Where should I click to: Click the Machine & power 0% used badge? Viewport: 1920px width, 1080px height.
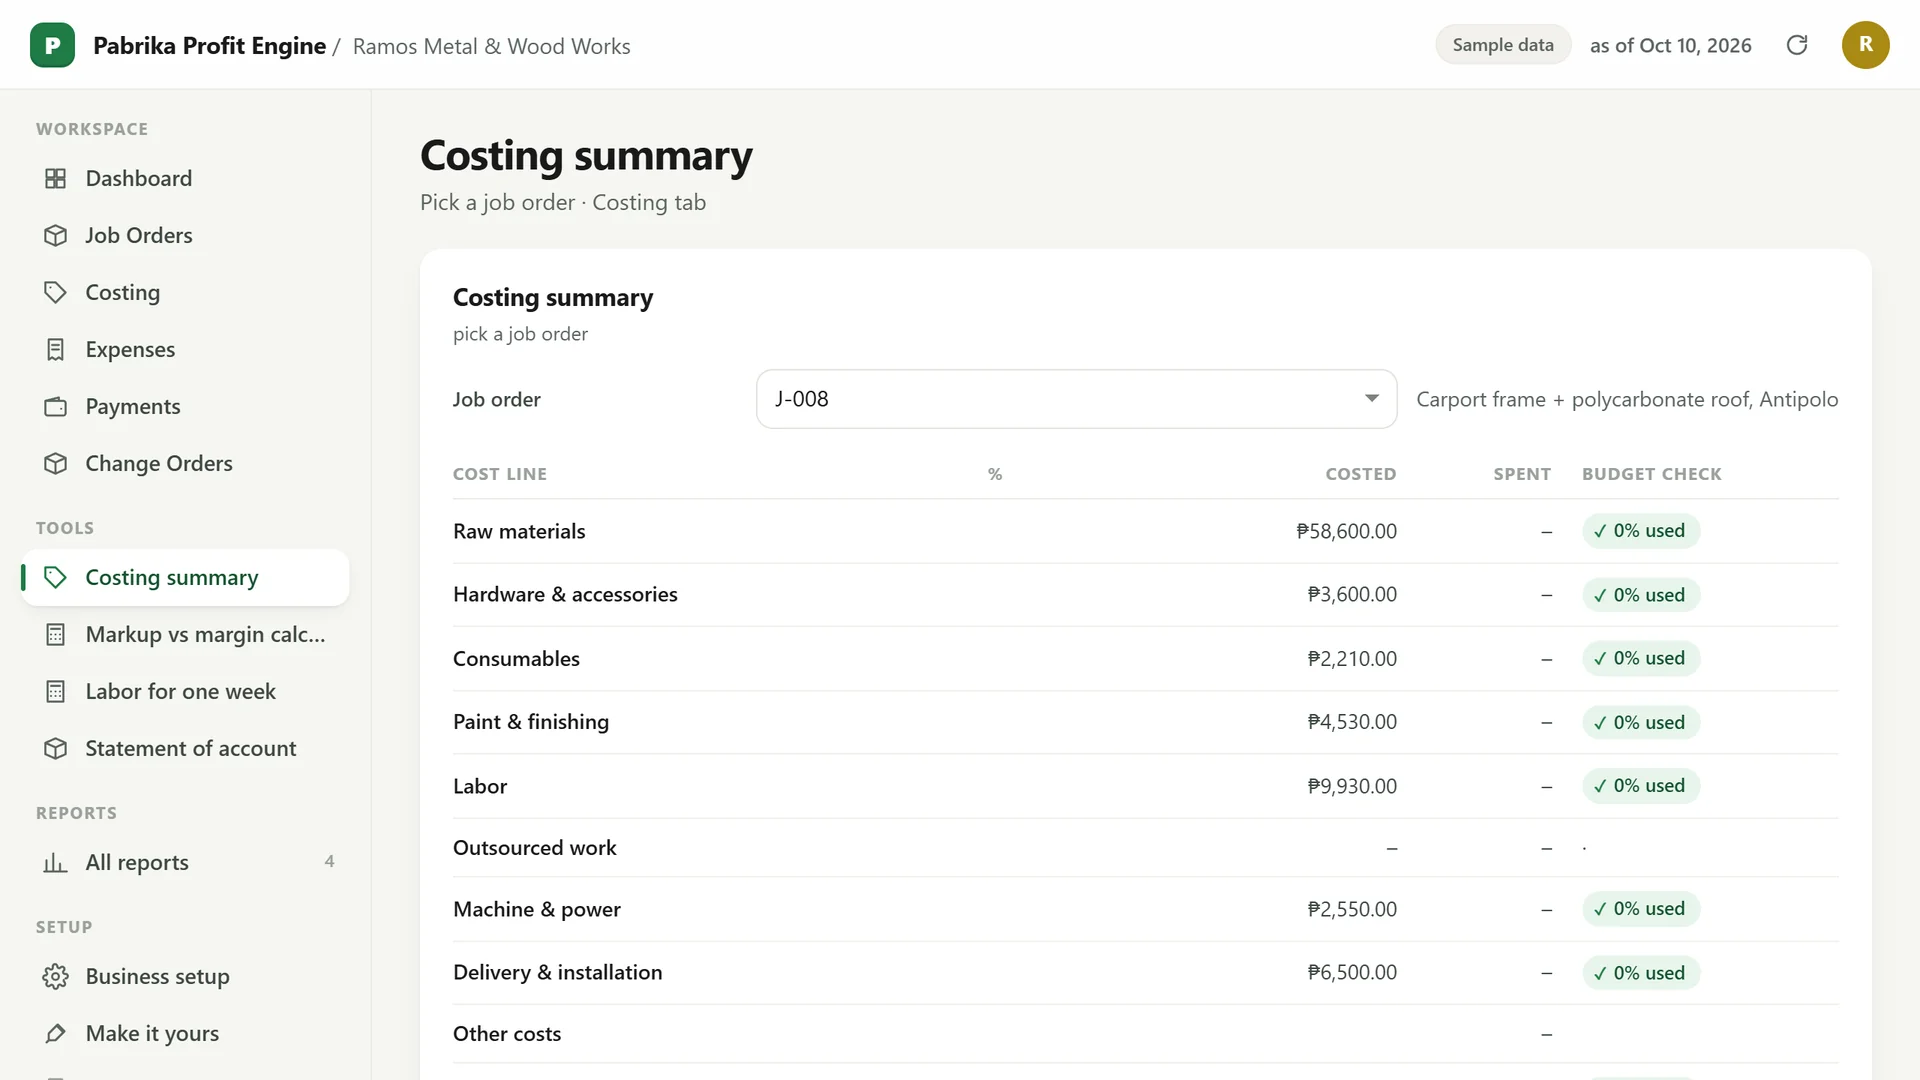coord(1640,909)
